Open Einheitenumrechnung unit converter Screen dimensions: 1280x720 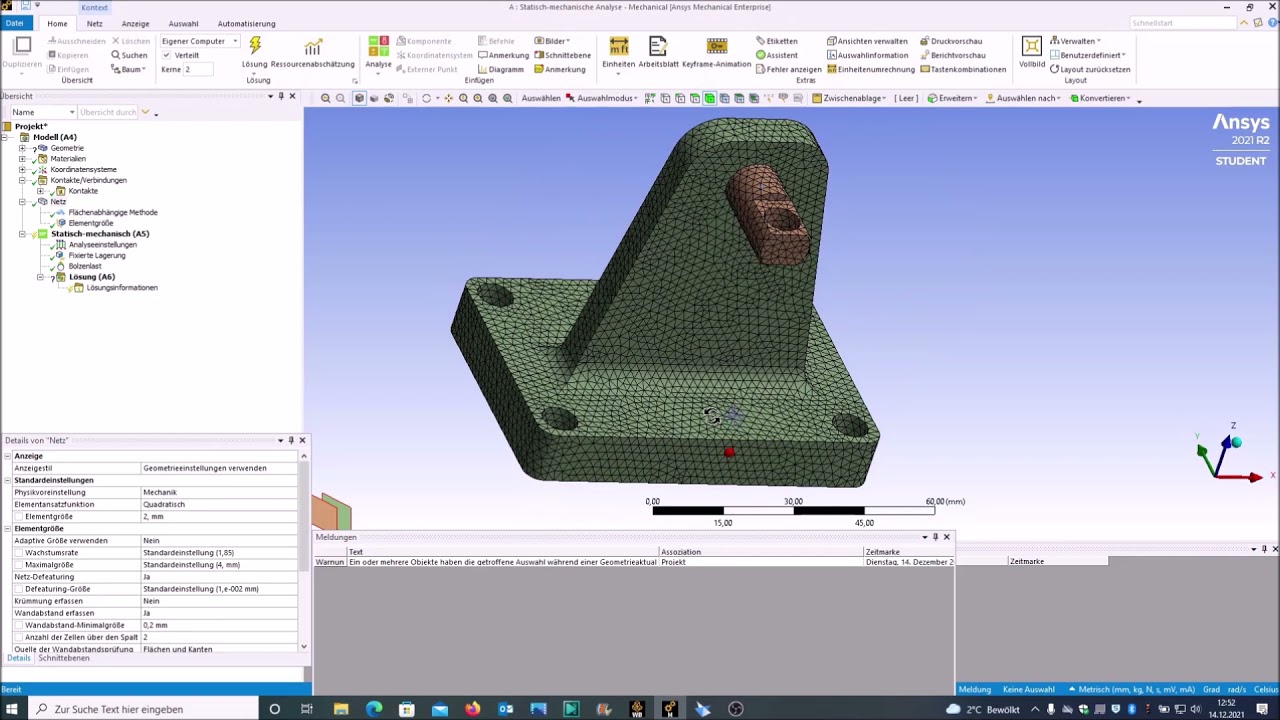click(x=870, y=69)
